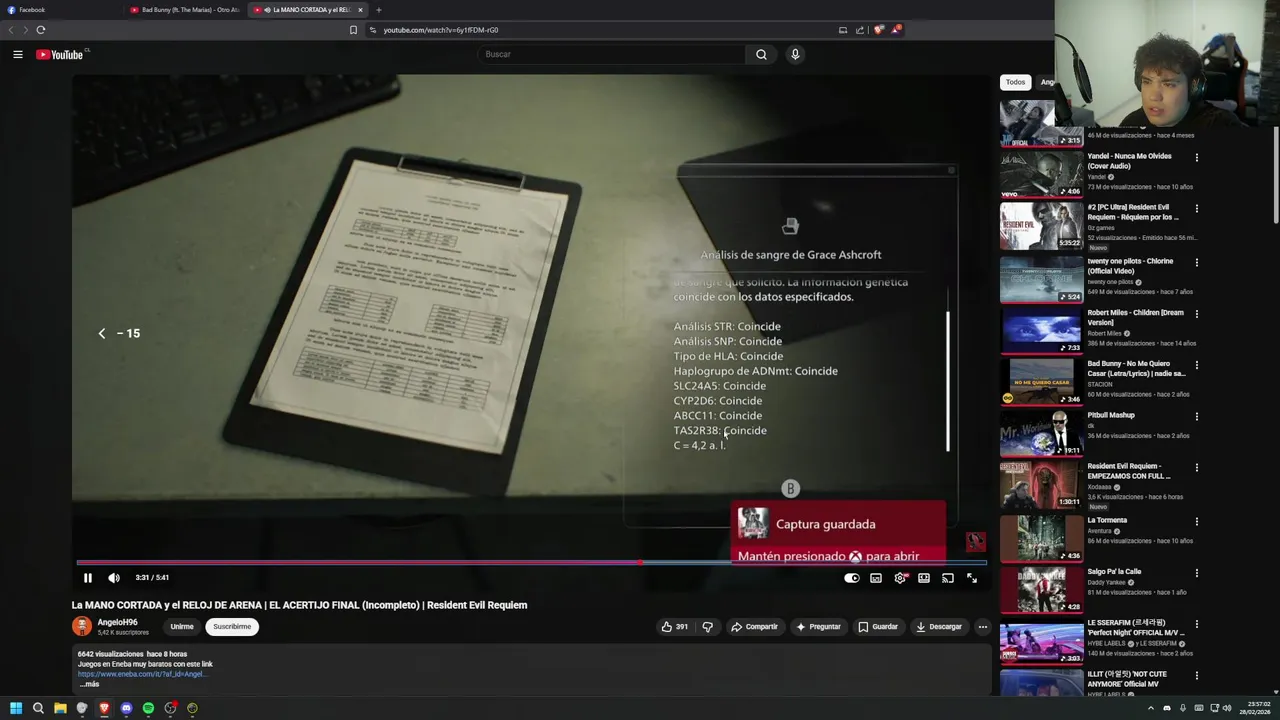The width and height of the screenshot is (1280, 720).
Task: Reload the current page
Action: 41,30
